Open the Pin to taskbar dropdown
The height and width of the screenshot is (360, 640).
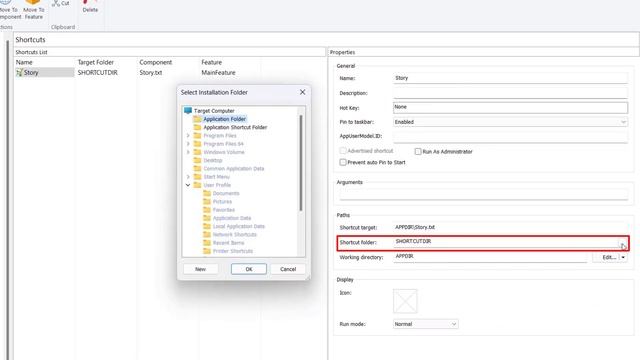(x=623, y=122)
